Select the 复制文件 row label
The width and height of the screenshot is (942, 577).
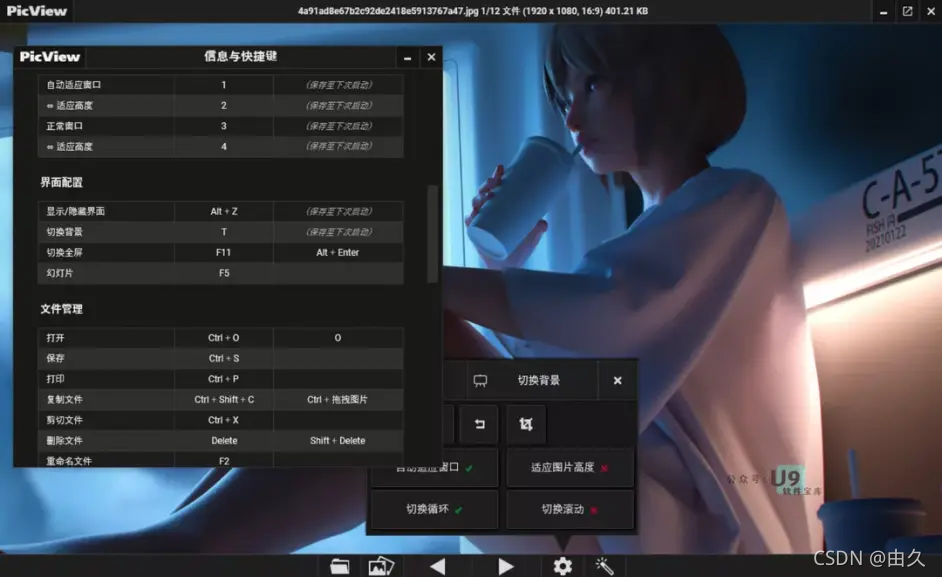pyautogui.click(x=65, y=399)
